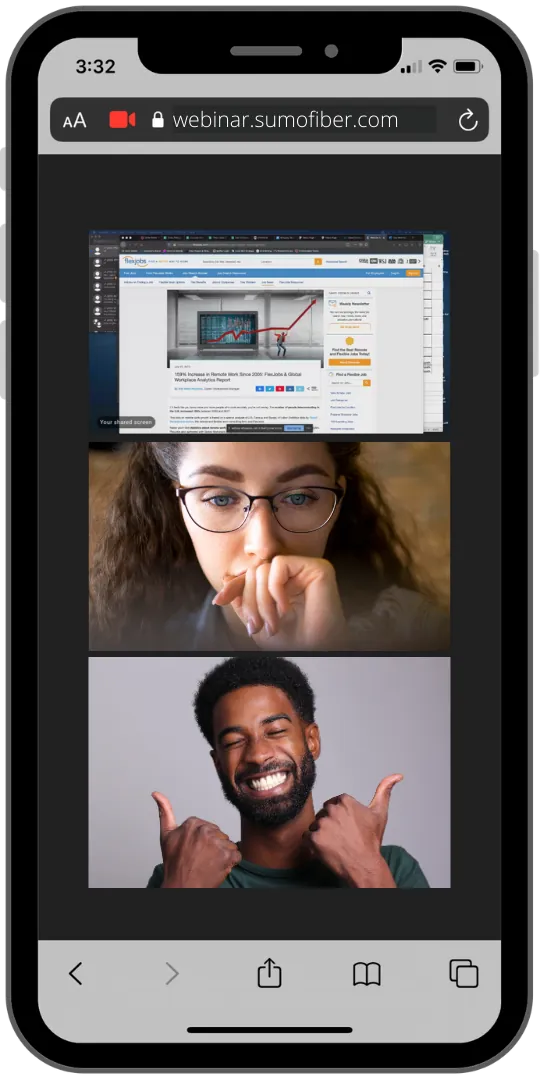Tap the home indicator bar

point(269,1030)
